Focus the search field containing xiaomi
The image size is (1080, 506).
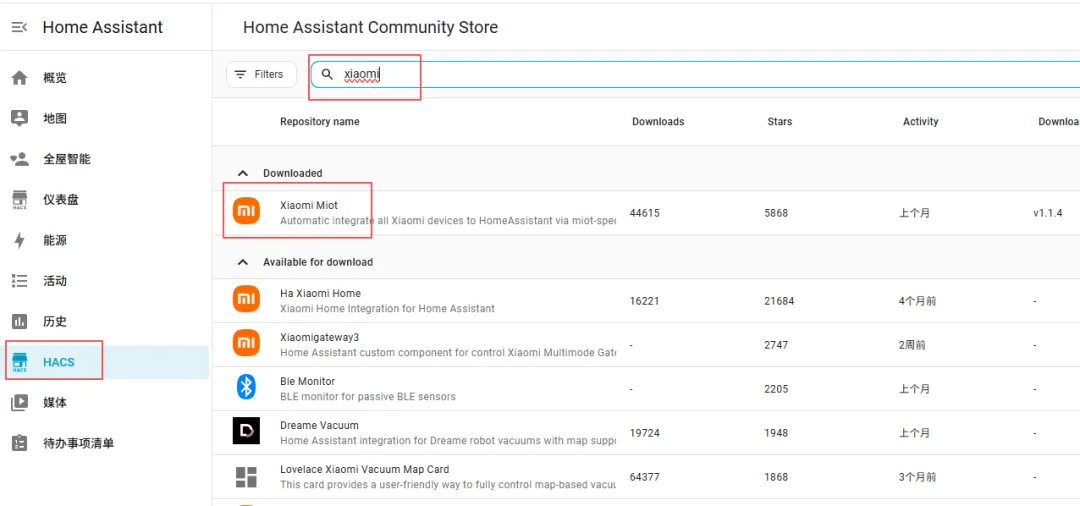[694, 74]
